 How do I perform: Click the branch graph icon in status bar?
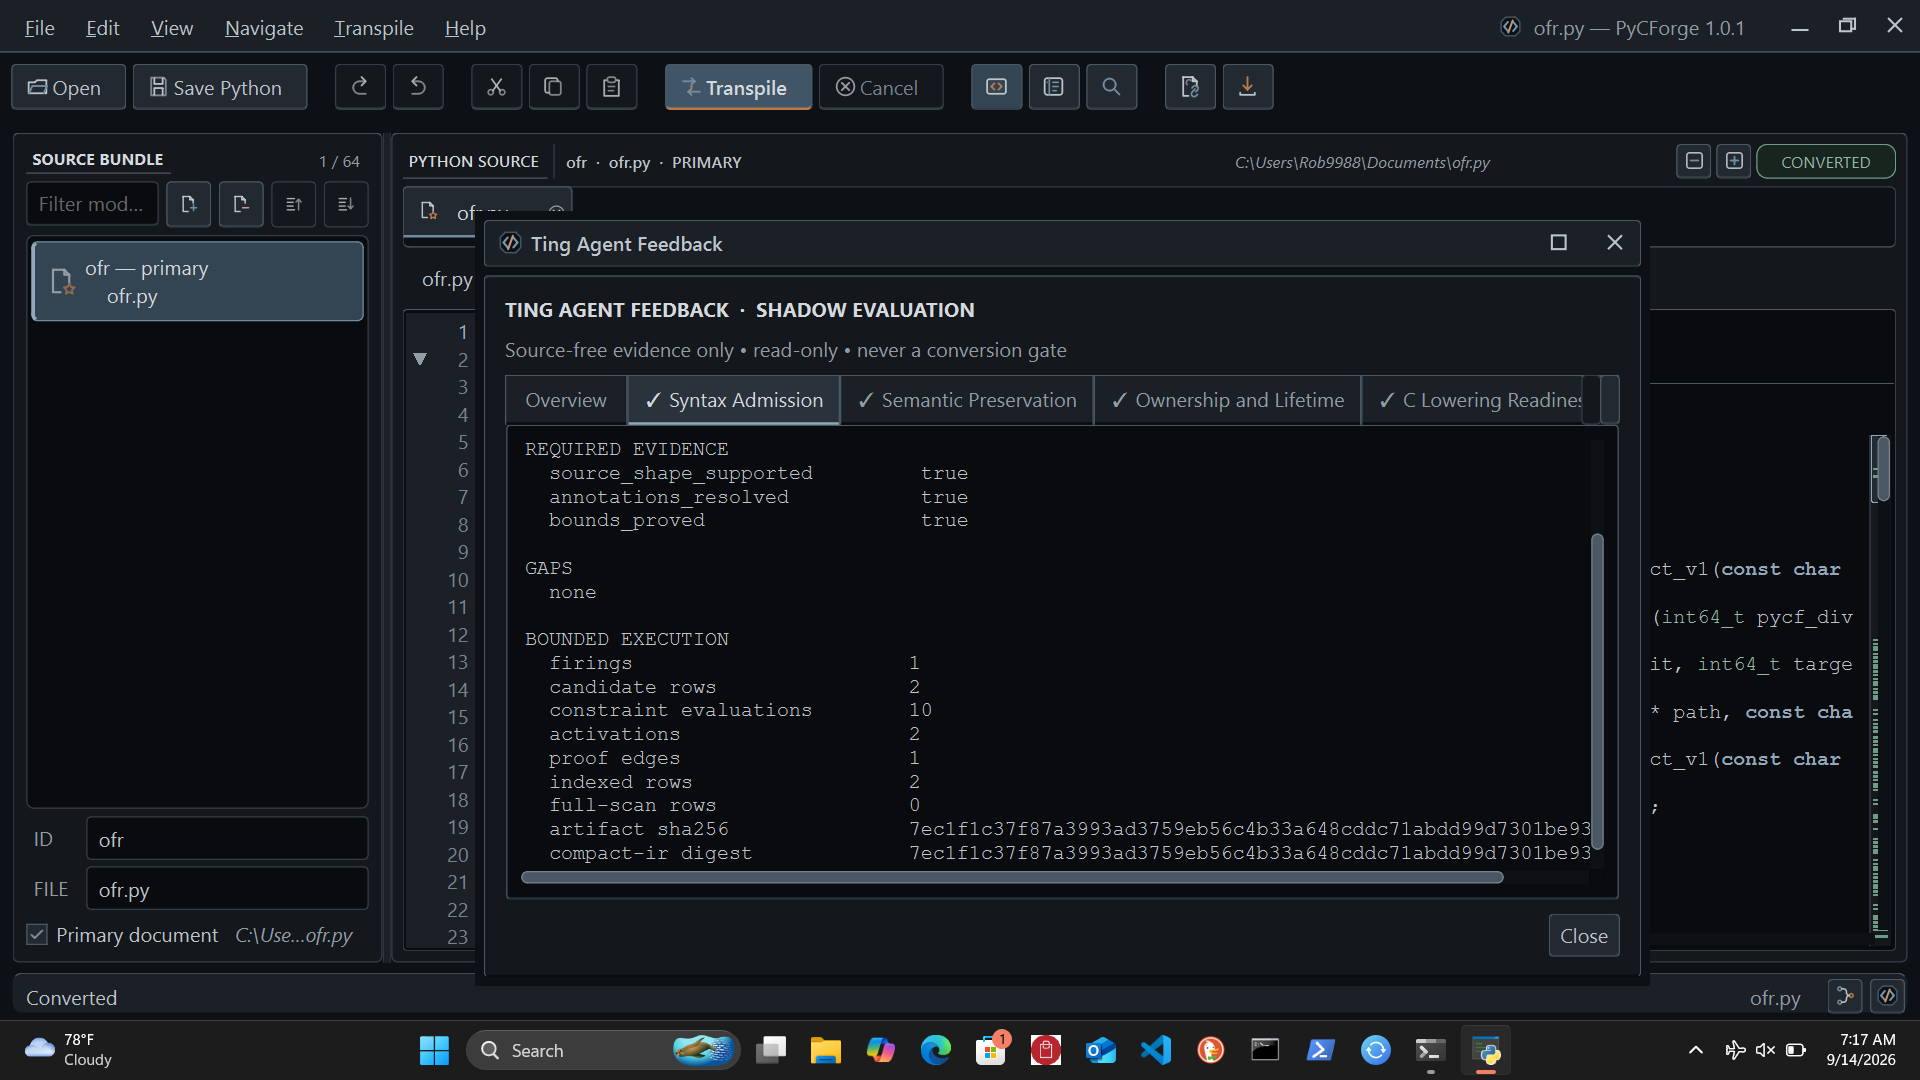click(1845, 996)
